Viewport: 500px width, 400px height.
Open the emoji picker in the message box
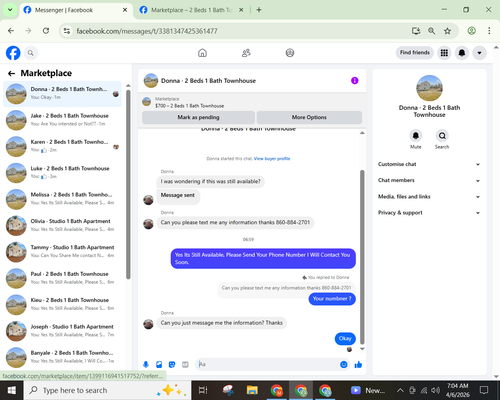click(344, 364)
